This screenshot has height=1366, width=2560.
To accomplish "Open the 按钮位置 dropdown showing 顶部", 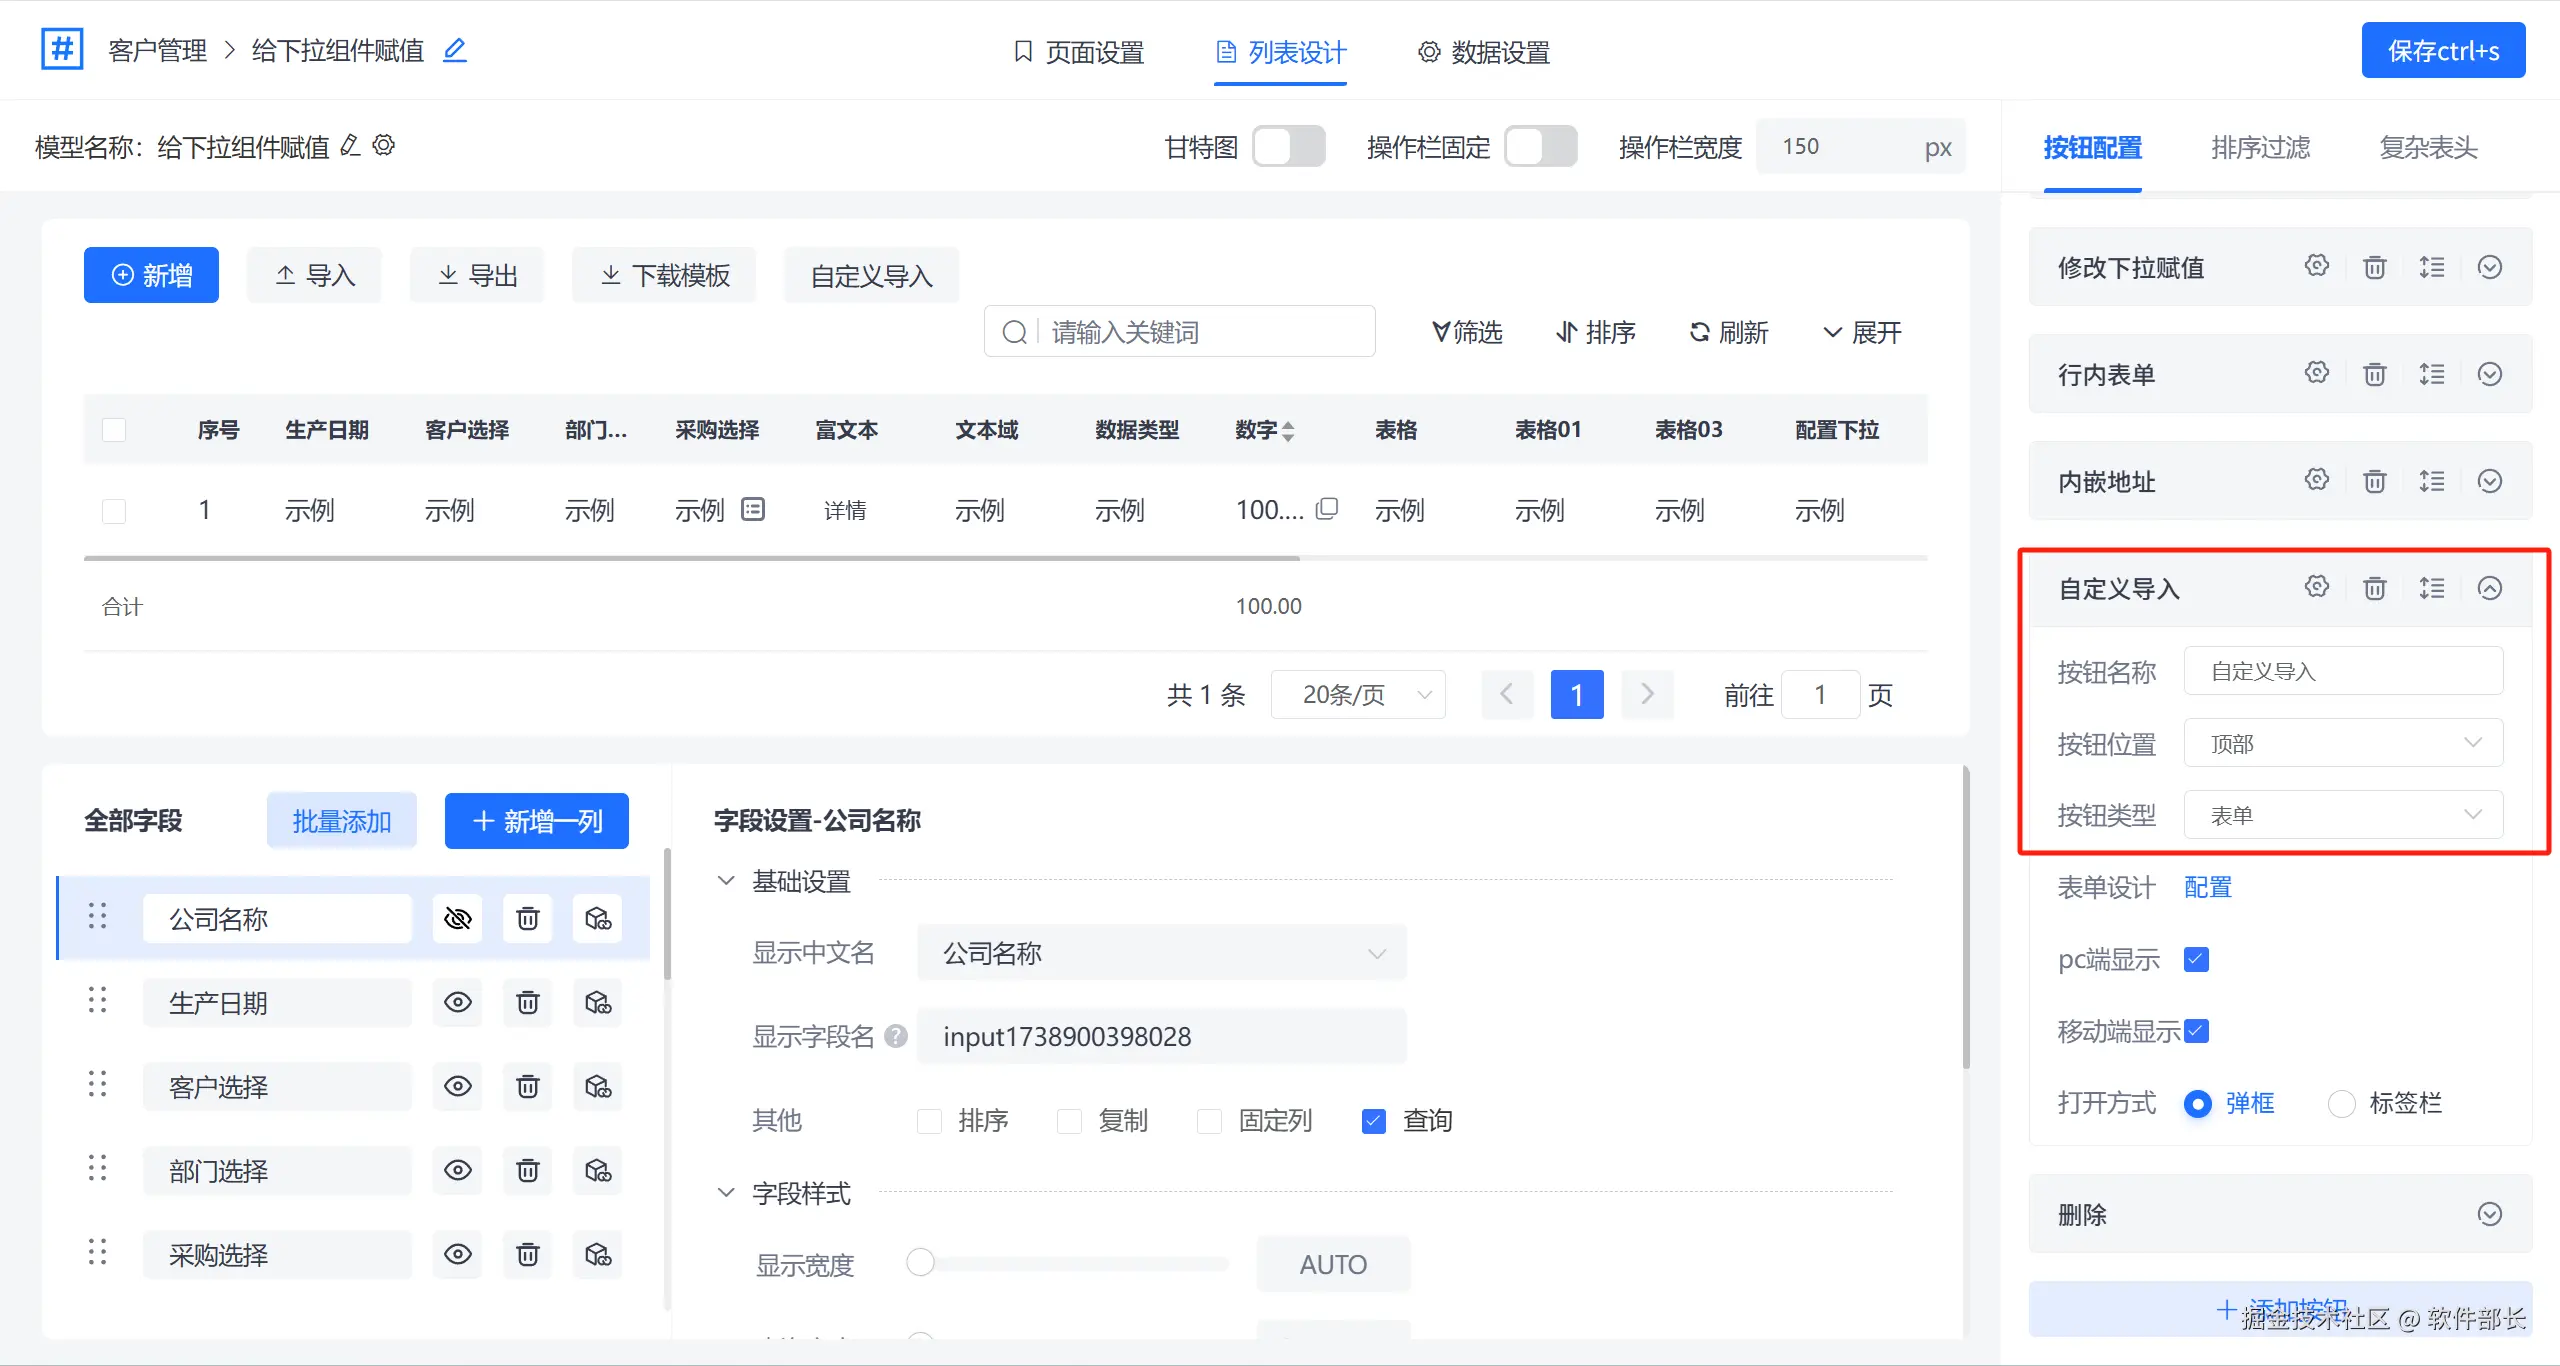I will click(2342, 743).
